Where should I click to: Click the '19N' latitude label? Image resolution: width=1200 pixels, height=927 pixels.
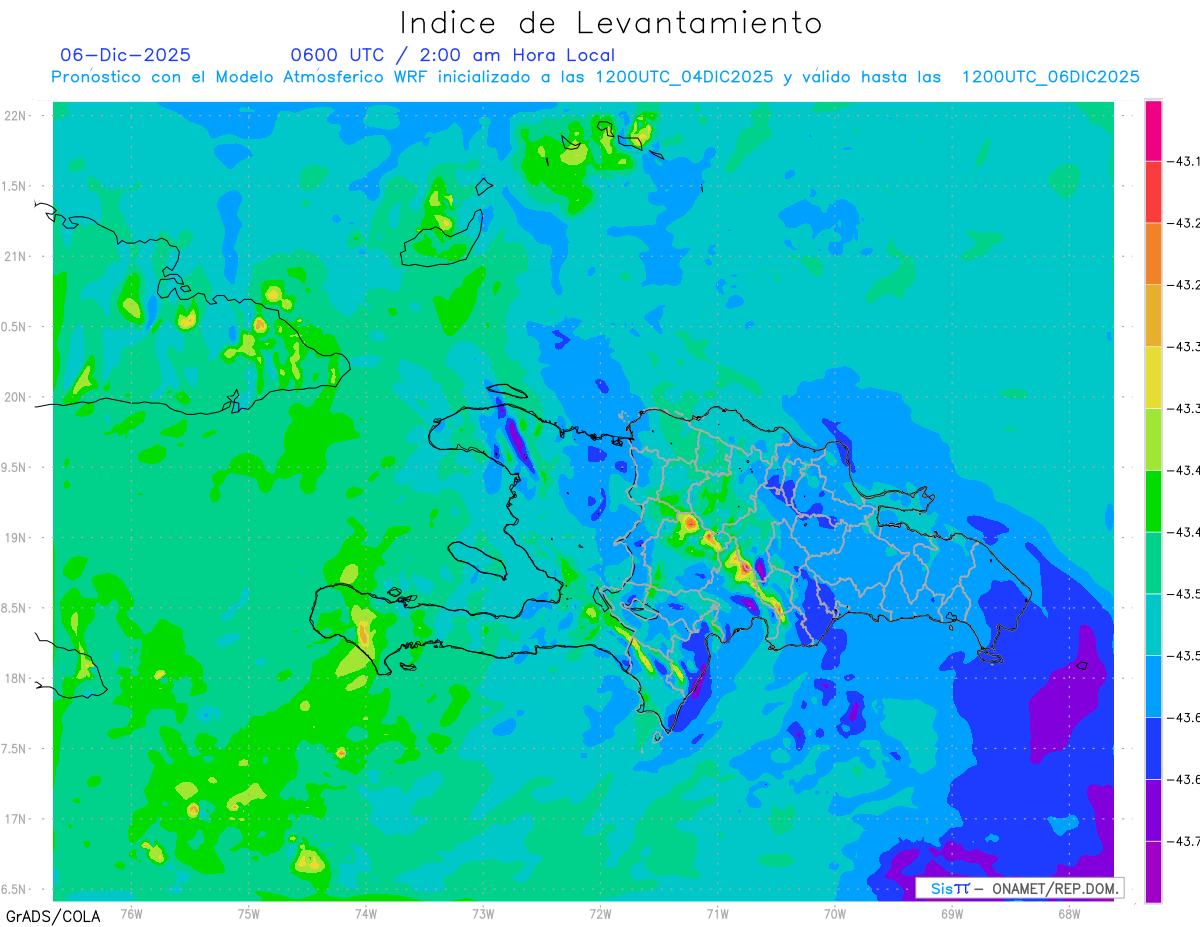[16, 538]
